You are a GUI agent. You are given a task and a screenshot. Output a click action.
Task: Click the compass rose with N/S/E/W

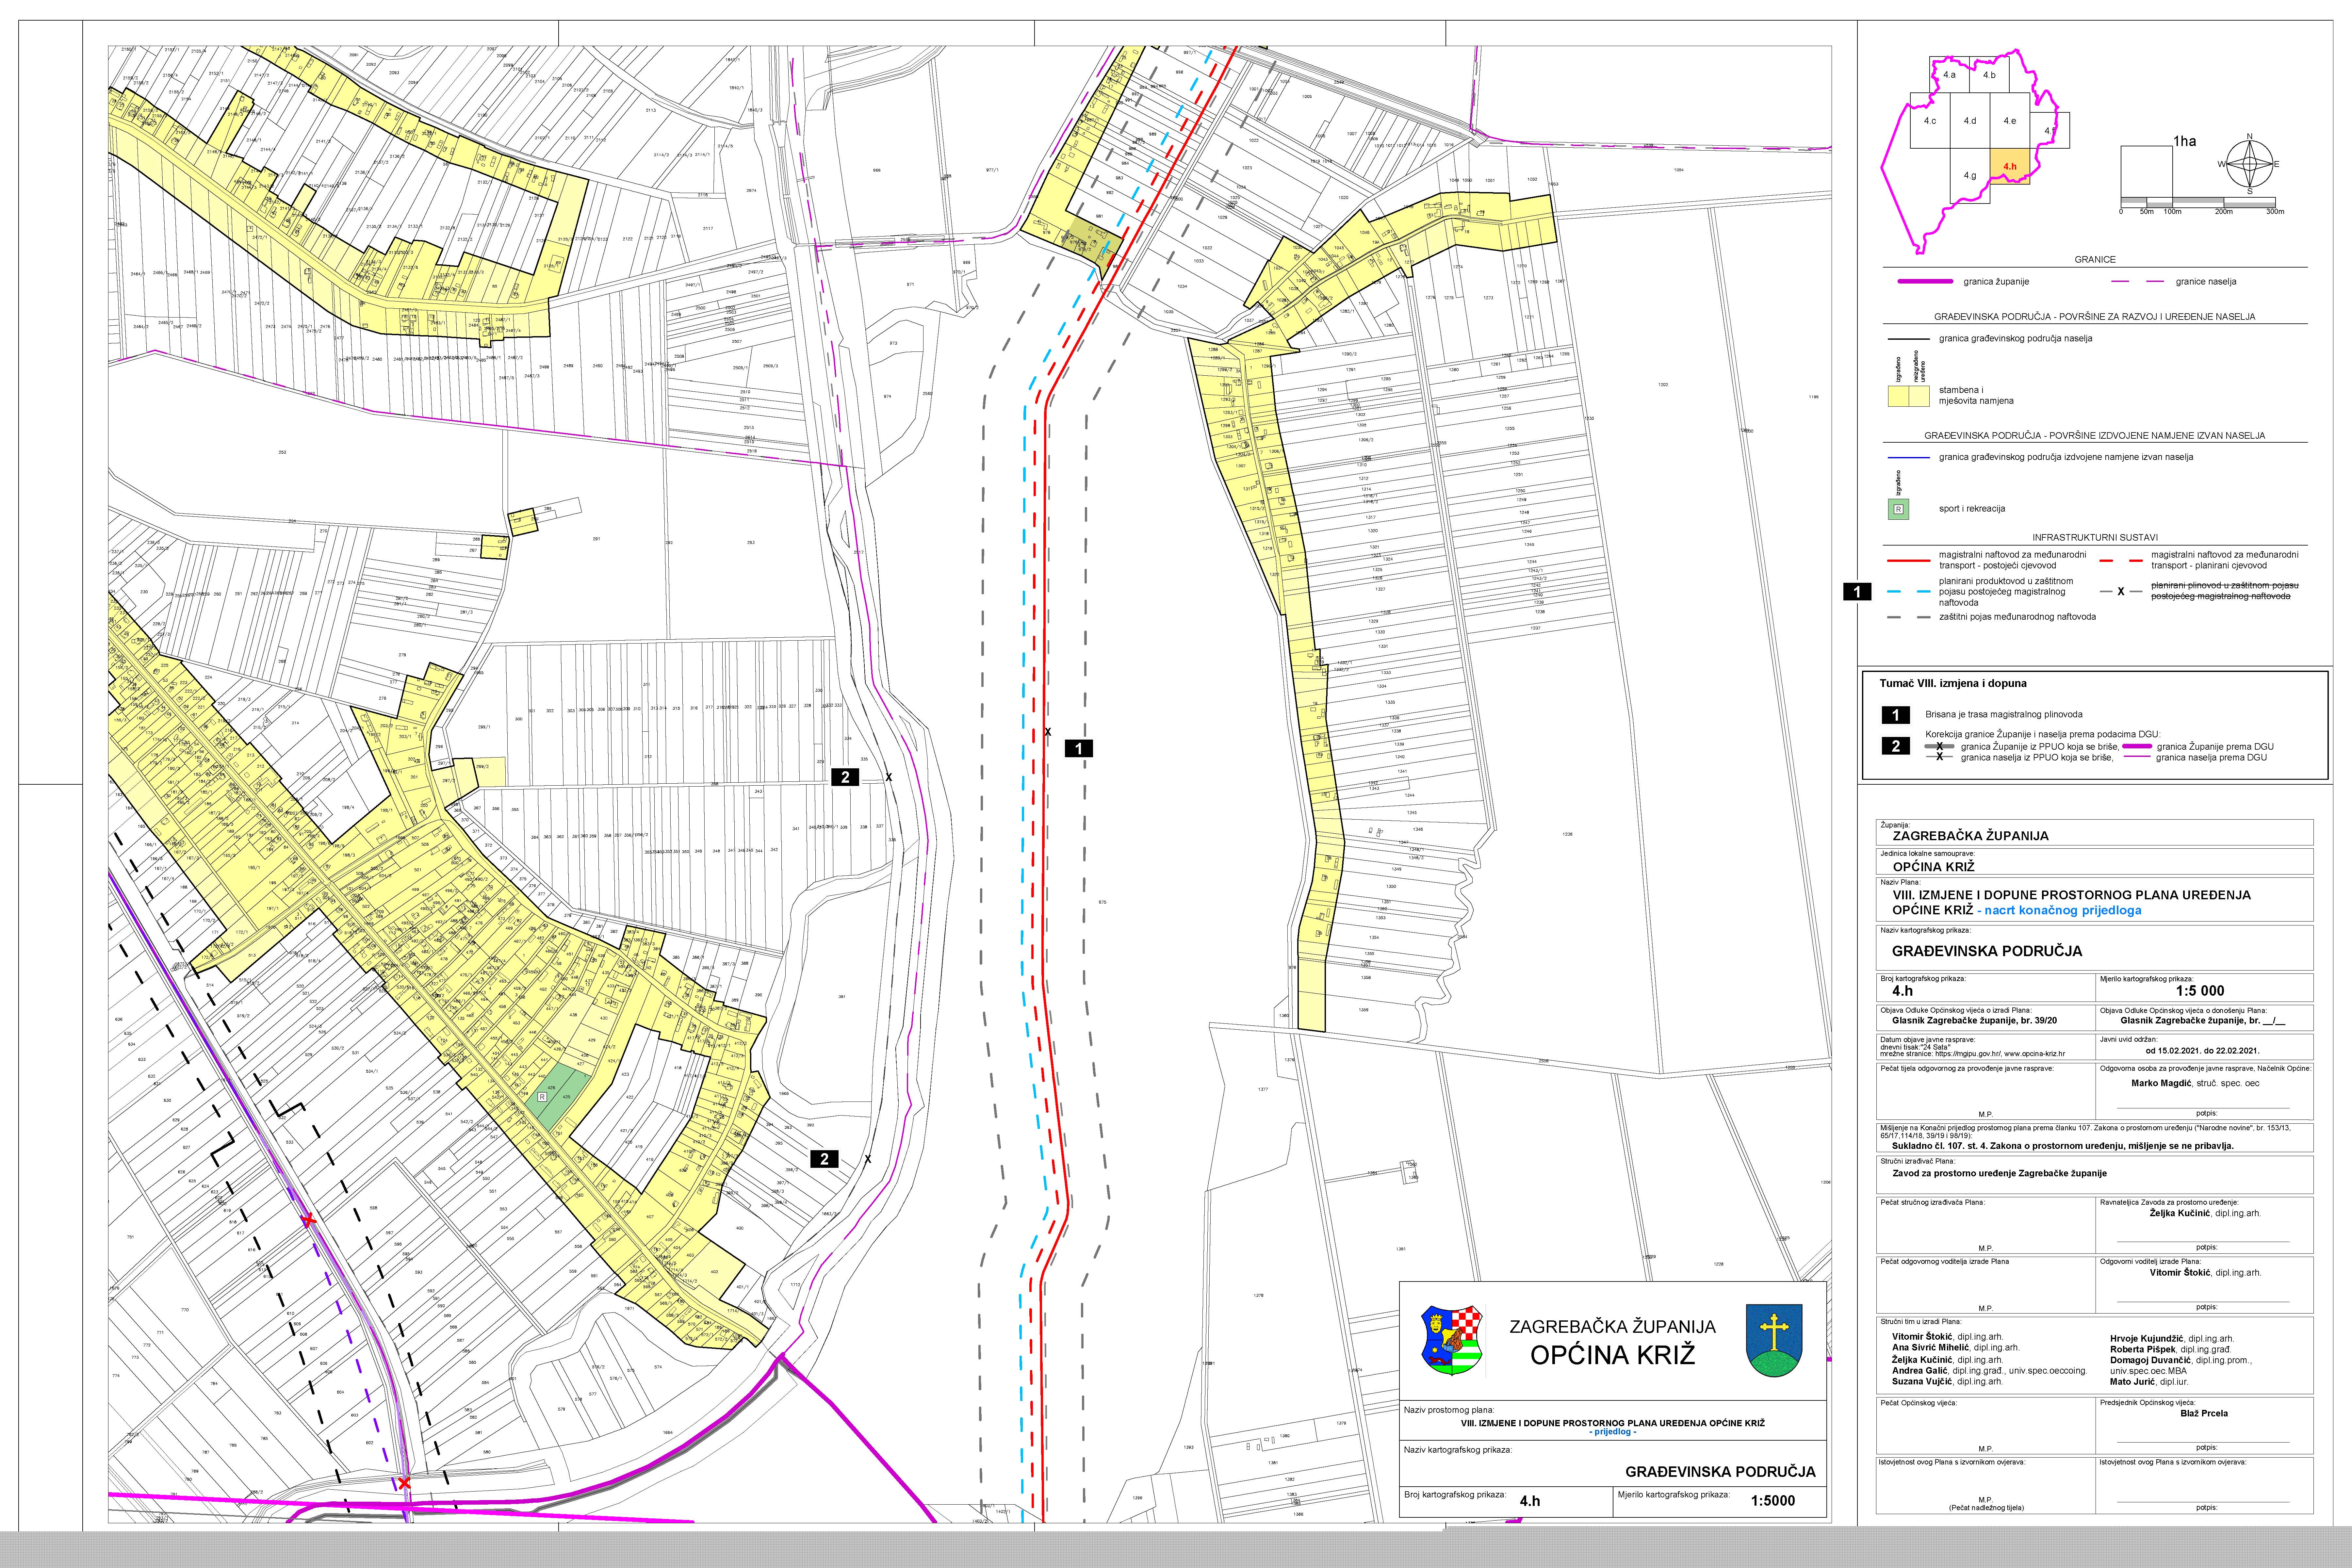[2249, 164]
